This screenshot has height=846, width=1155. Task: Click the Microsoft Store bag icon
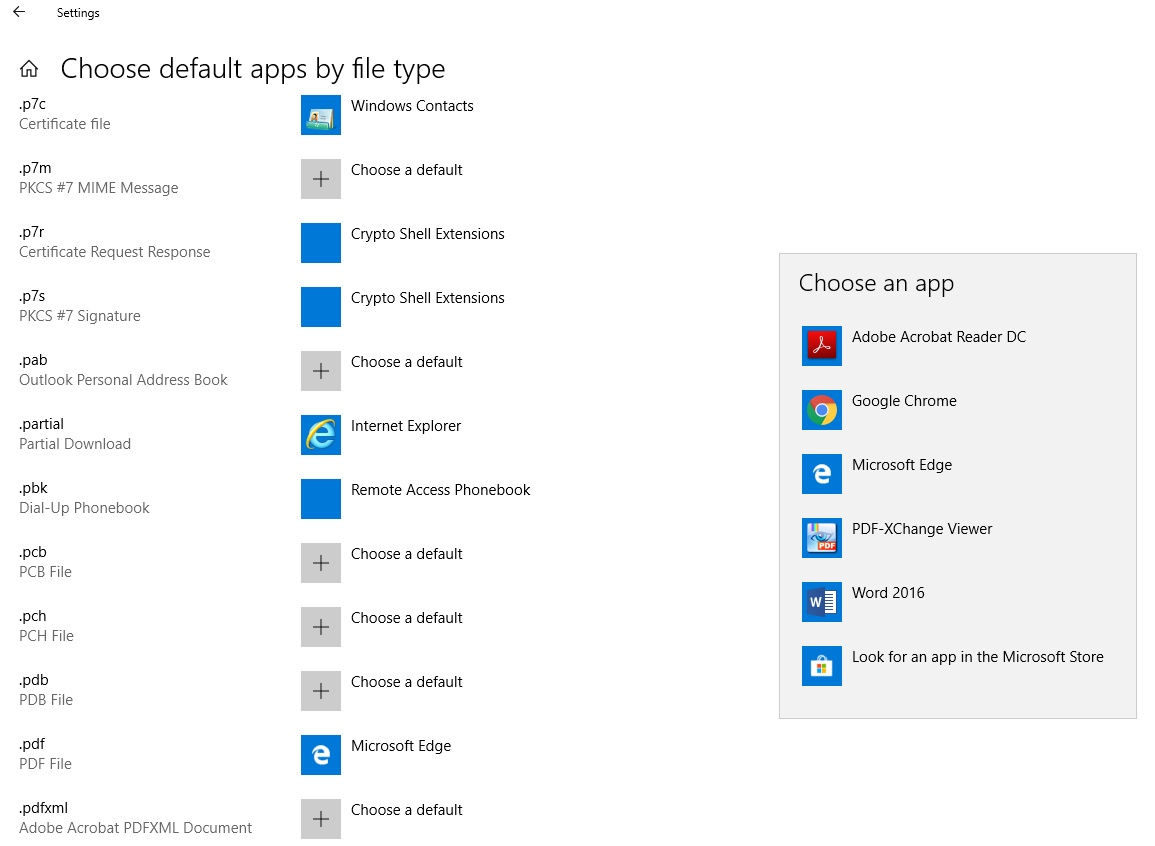[x=821, y=666]
